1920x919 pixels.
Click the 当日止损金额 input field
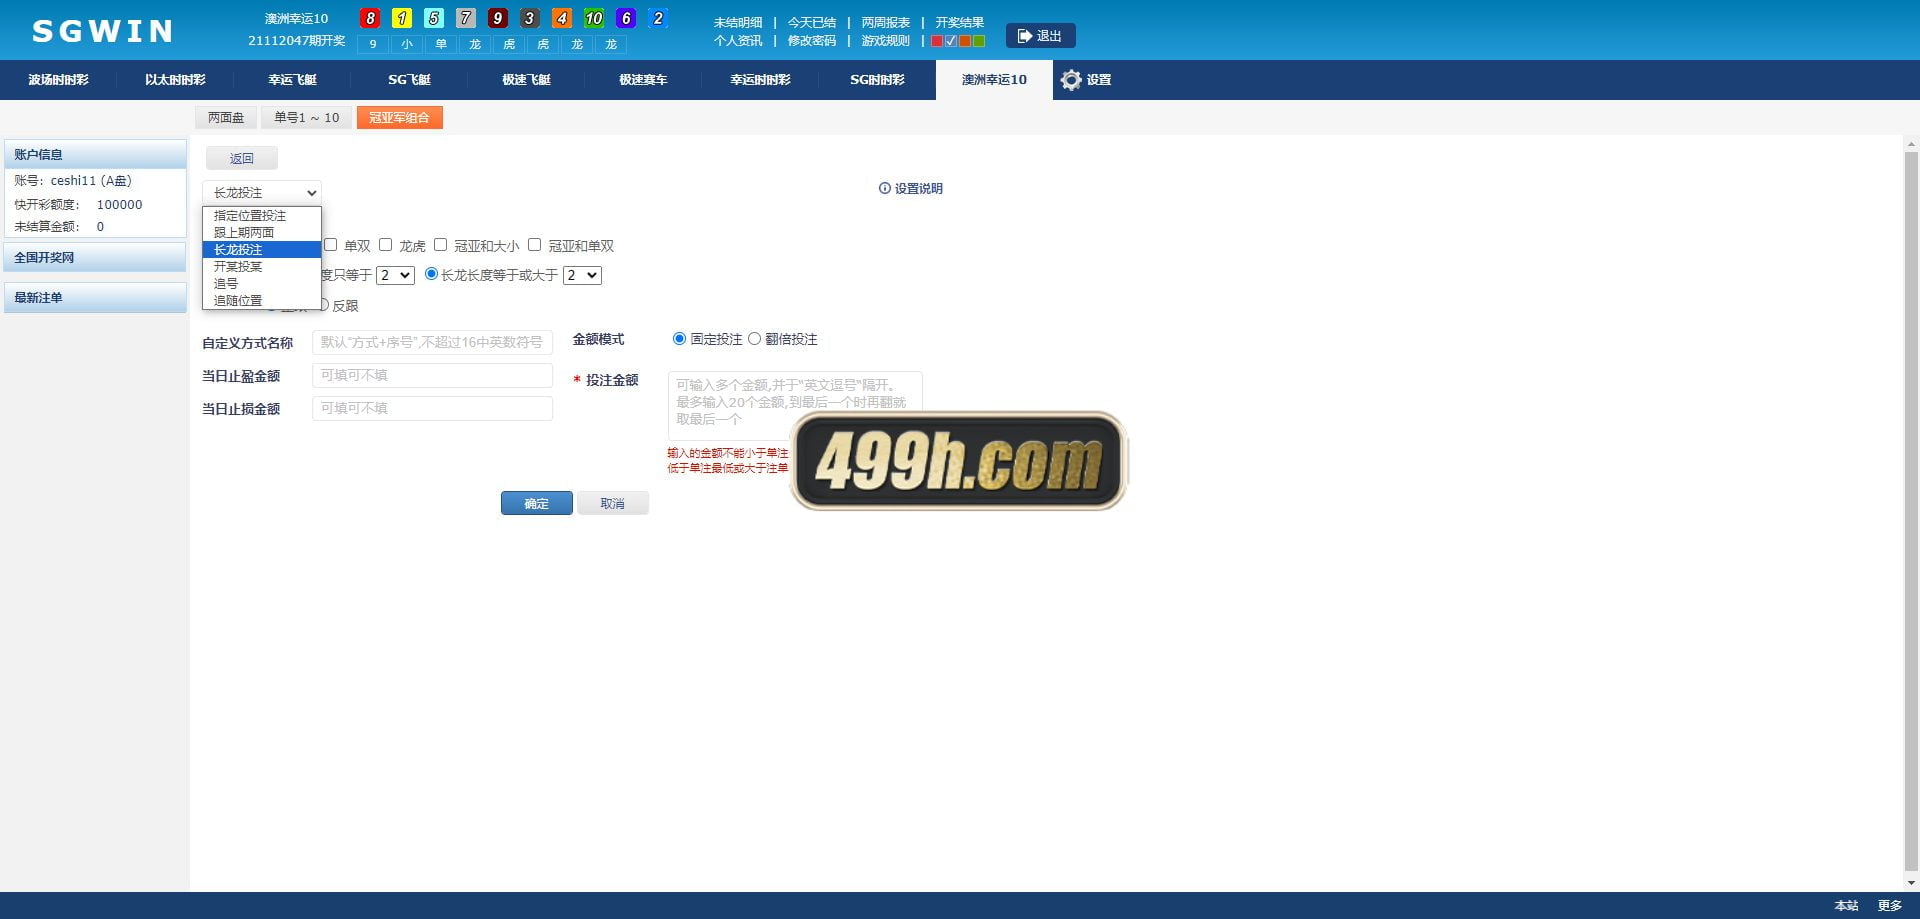(432, 408)
